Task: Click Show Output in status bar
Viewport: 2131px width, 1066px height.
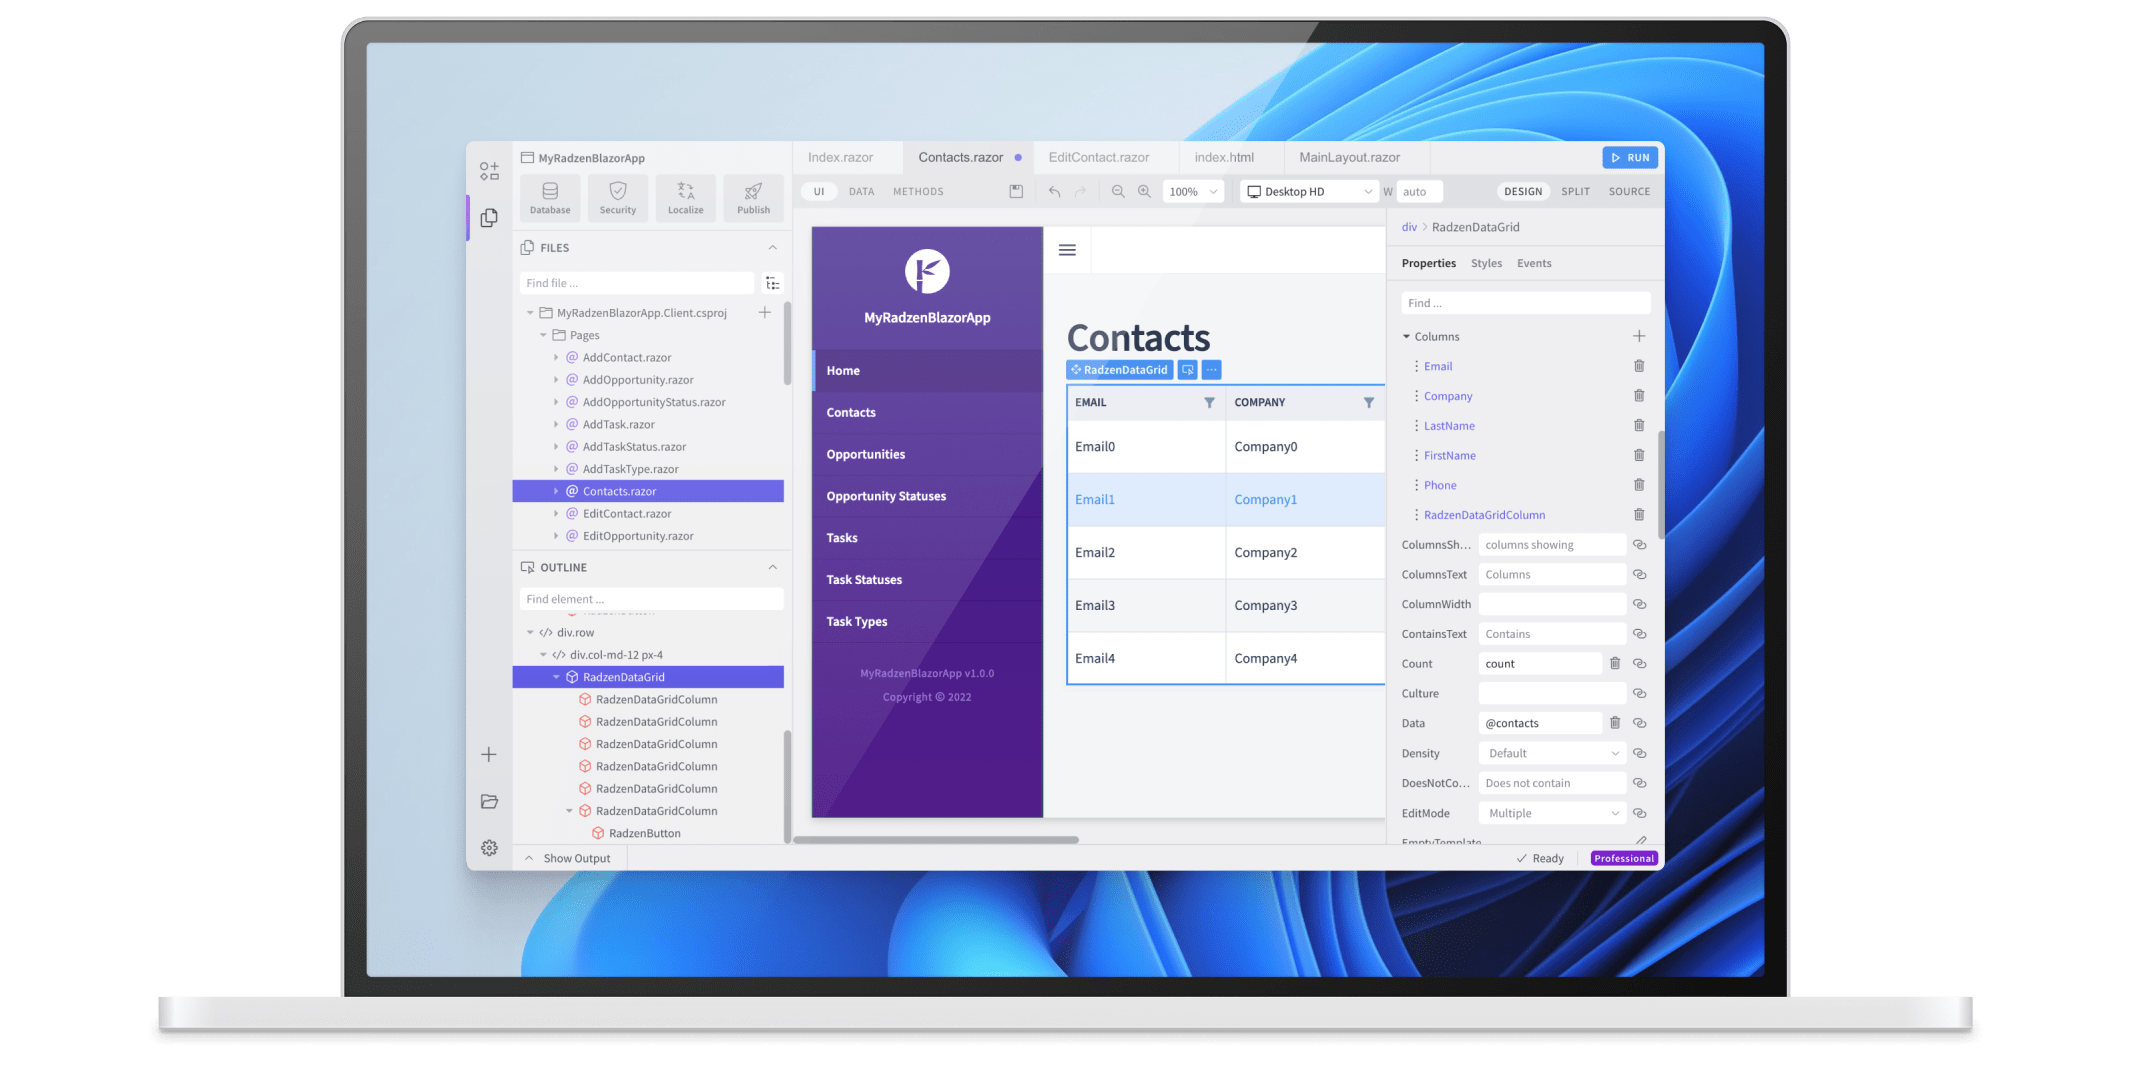Action: [x=567, y=858]
